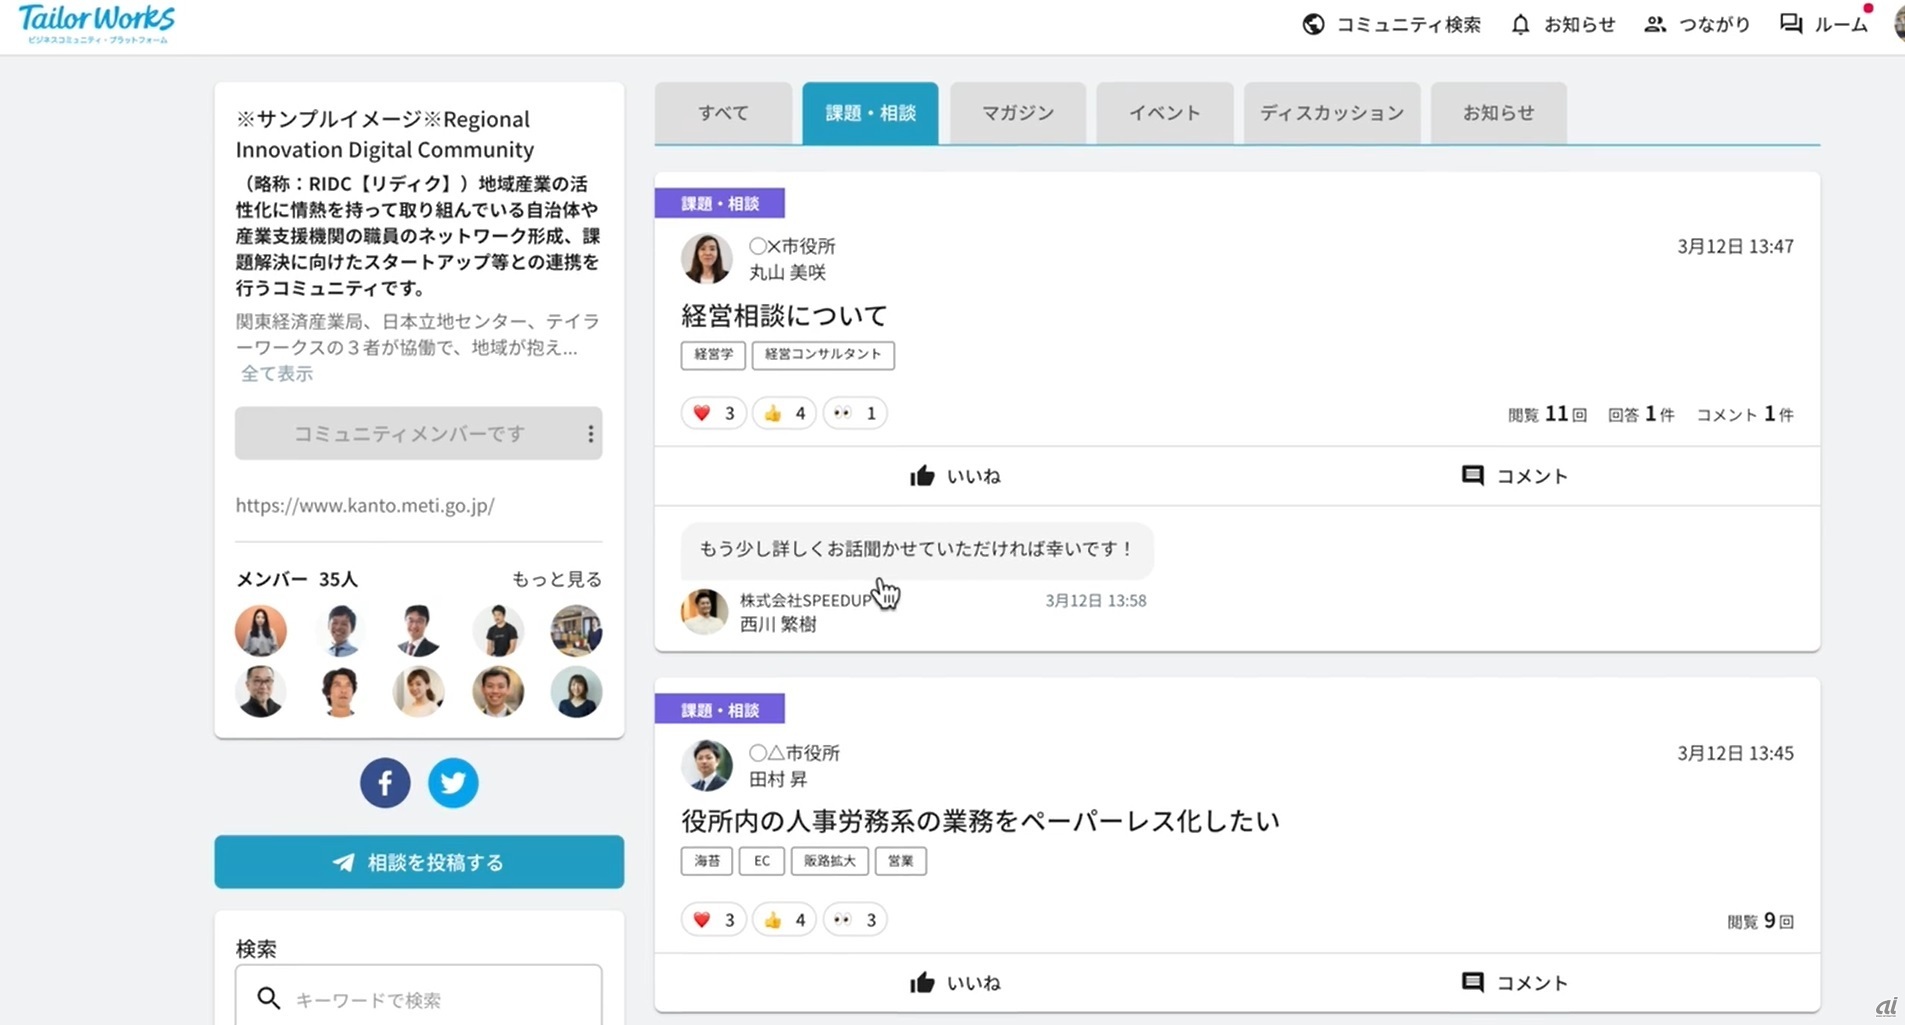This screenshot has width=1905, height=1025.
Task: Click the search magnifier icon in 検索 box
Action: click(268, 998)
